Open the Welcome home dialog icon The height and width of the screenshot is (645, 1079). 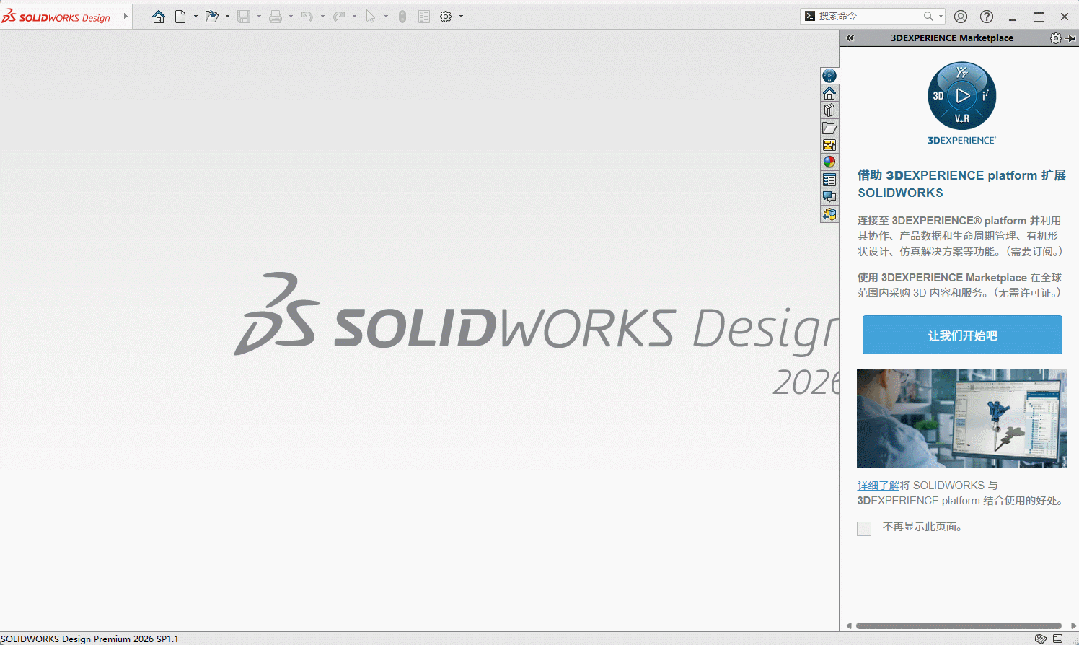tap(158, 17)
